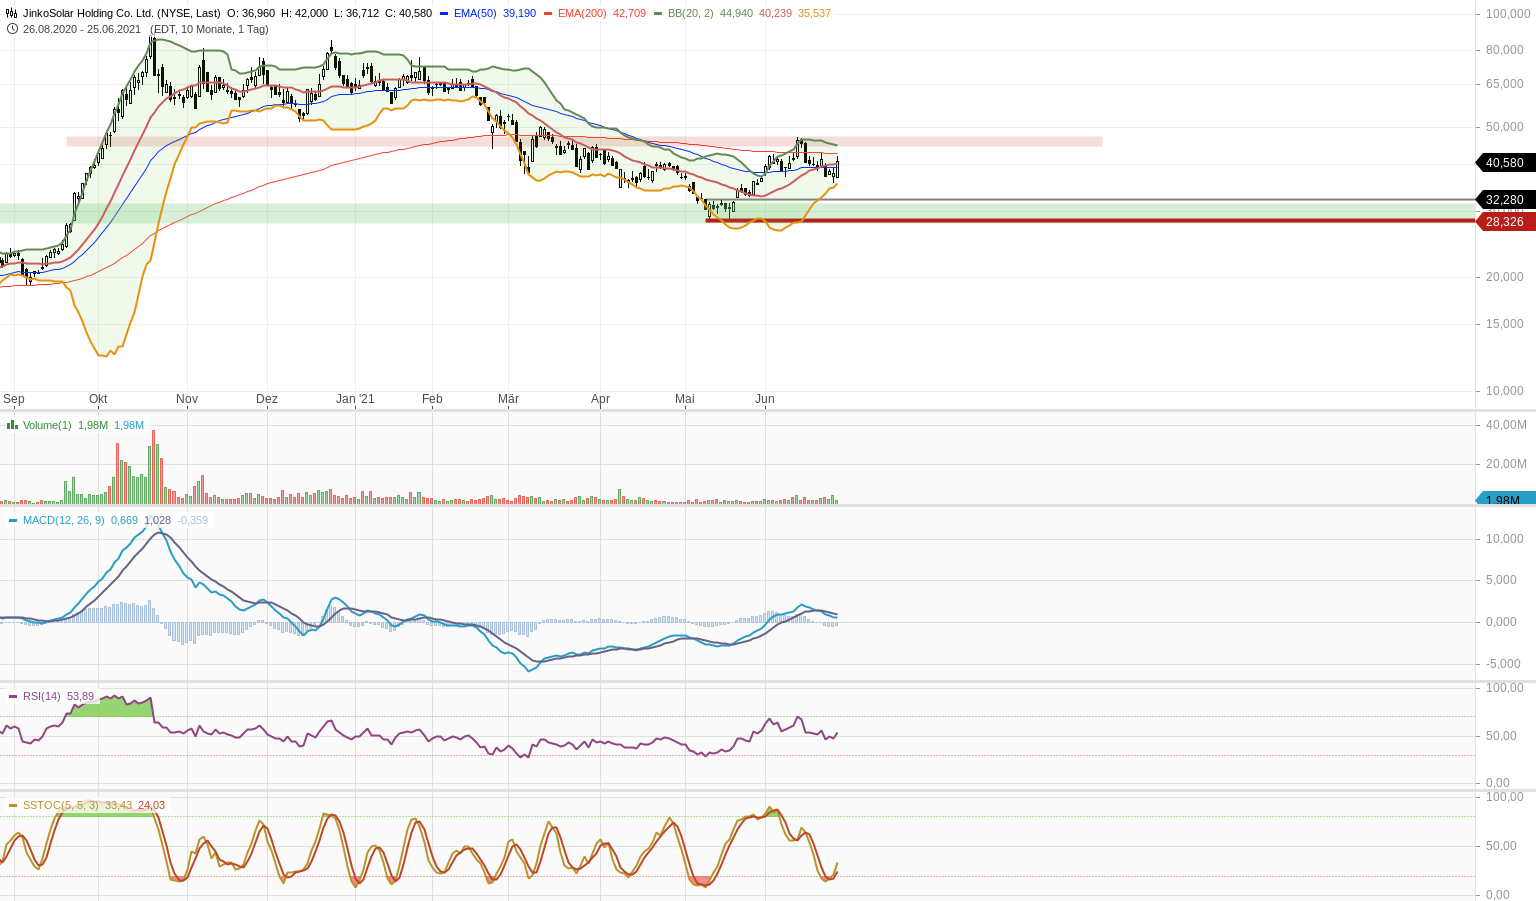
Task: Select the EMA(200) indicator label
Action: [582, 13]
